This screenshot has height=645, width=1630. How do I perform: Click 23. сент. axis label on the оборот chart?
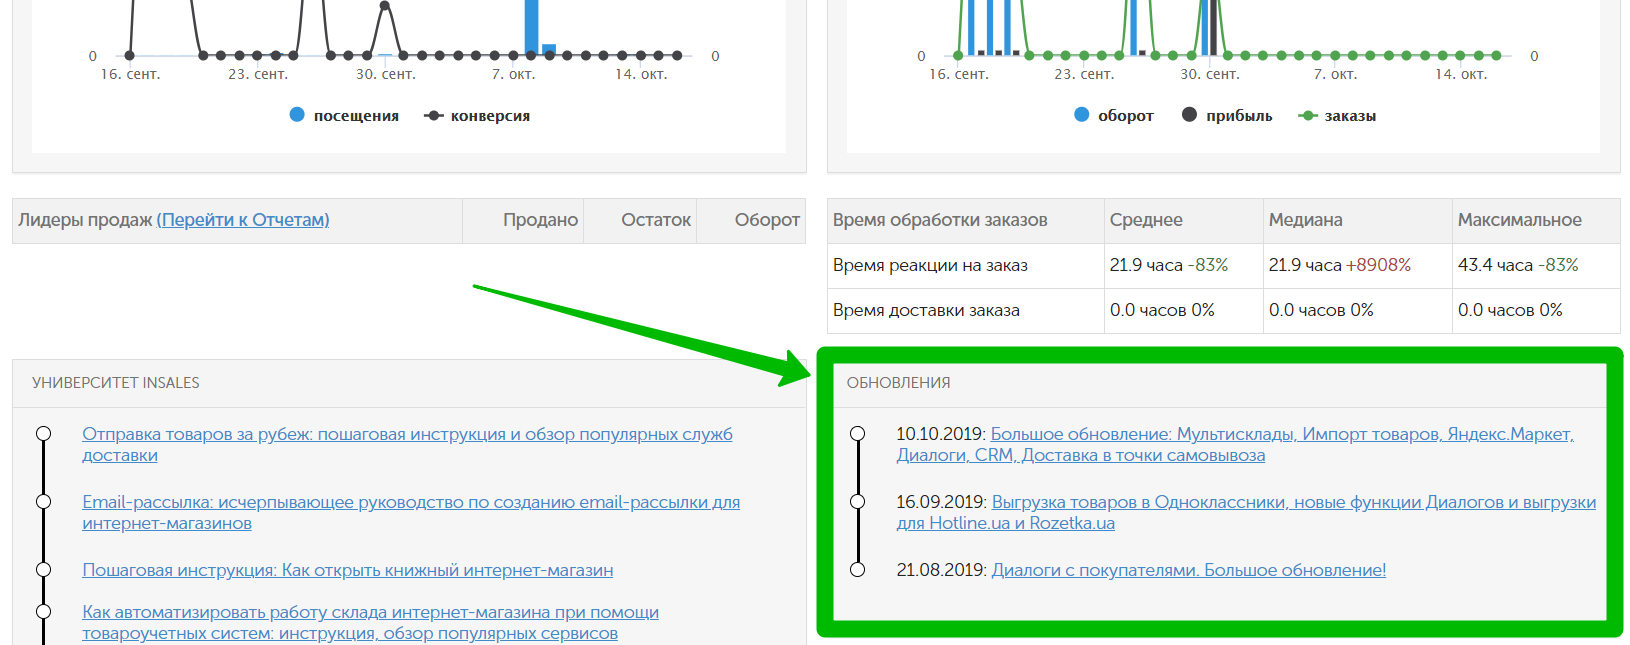[x=1084, y=75]
